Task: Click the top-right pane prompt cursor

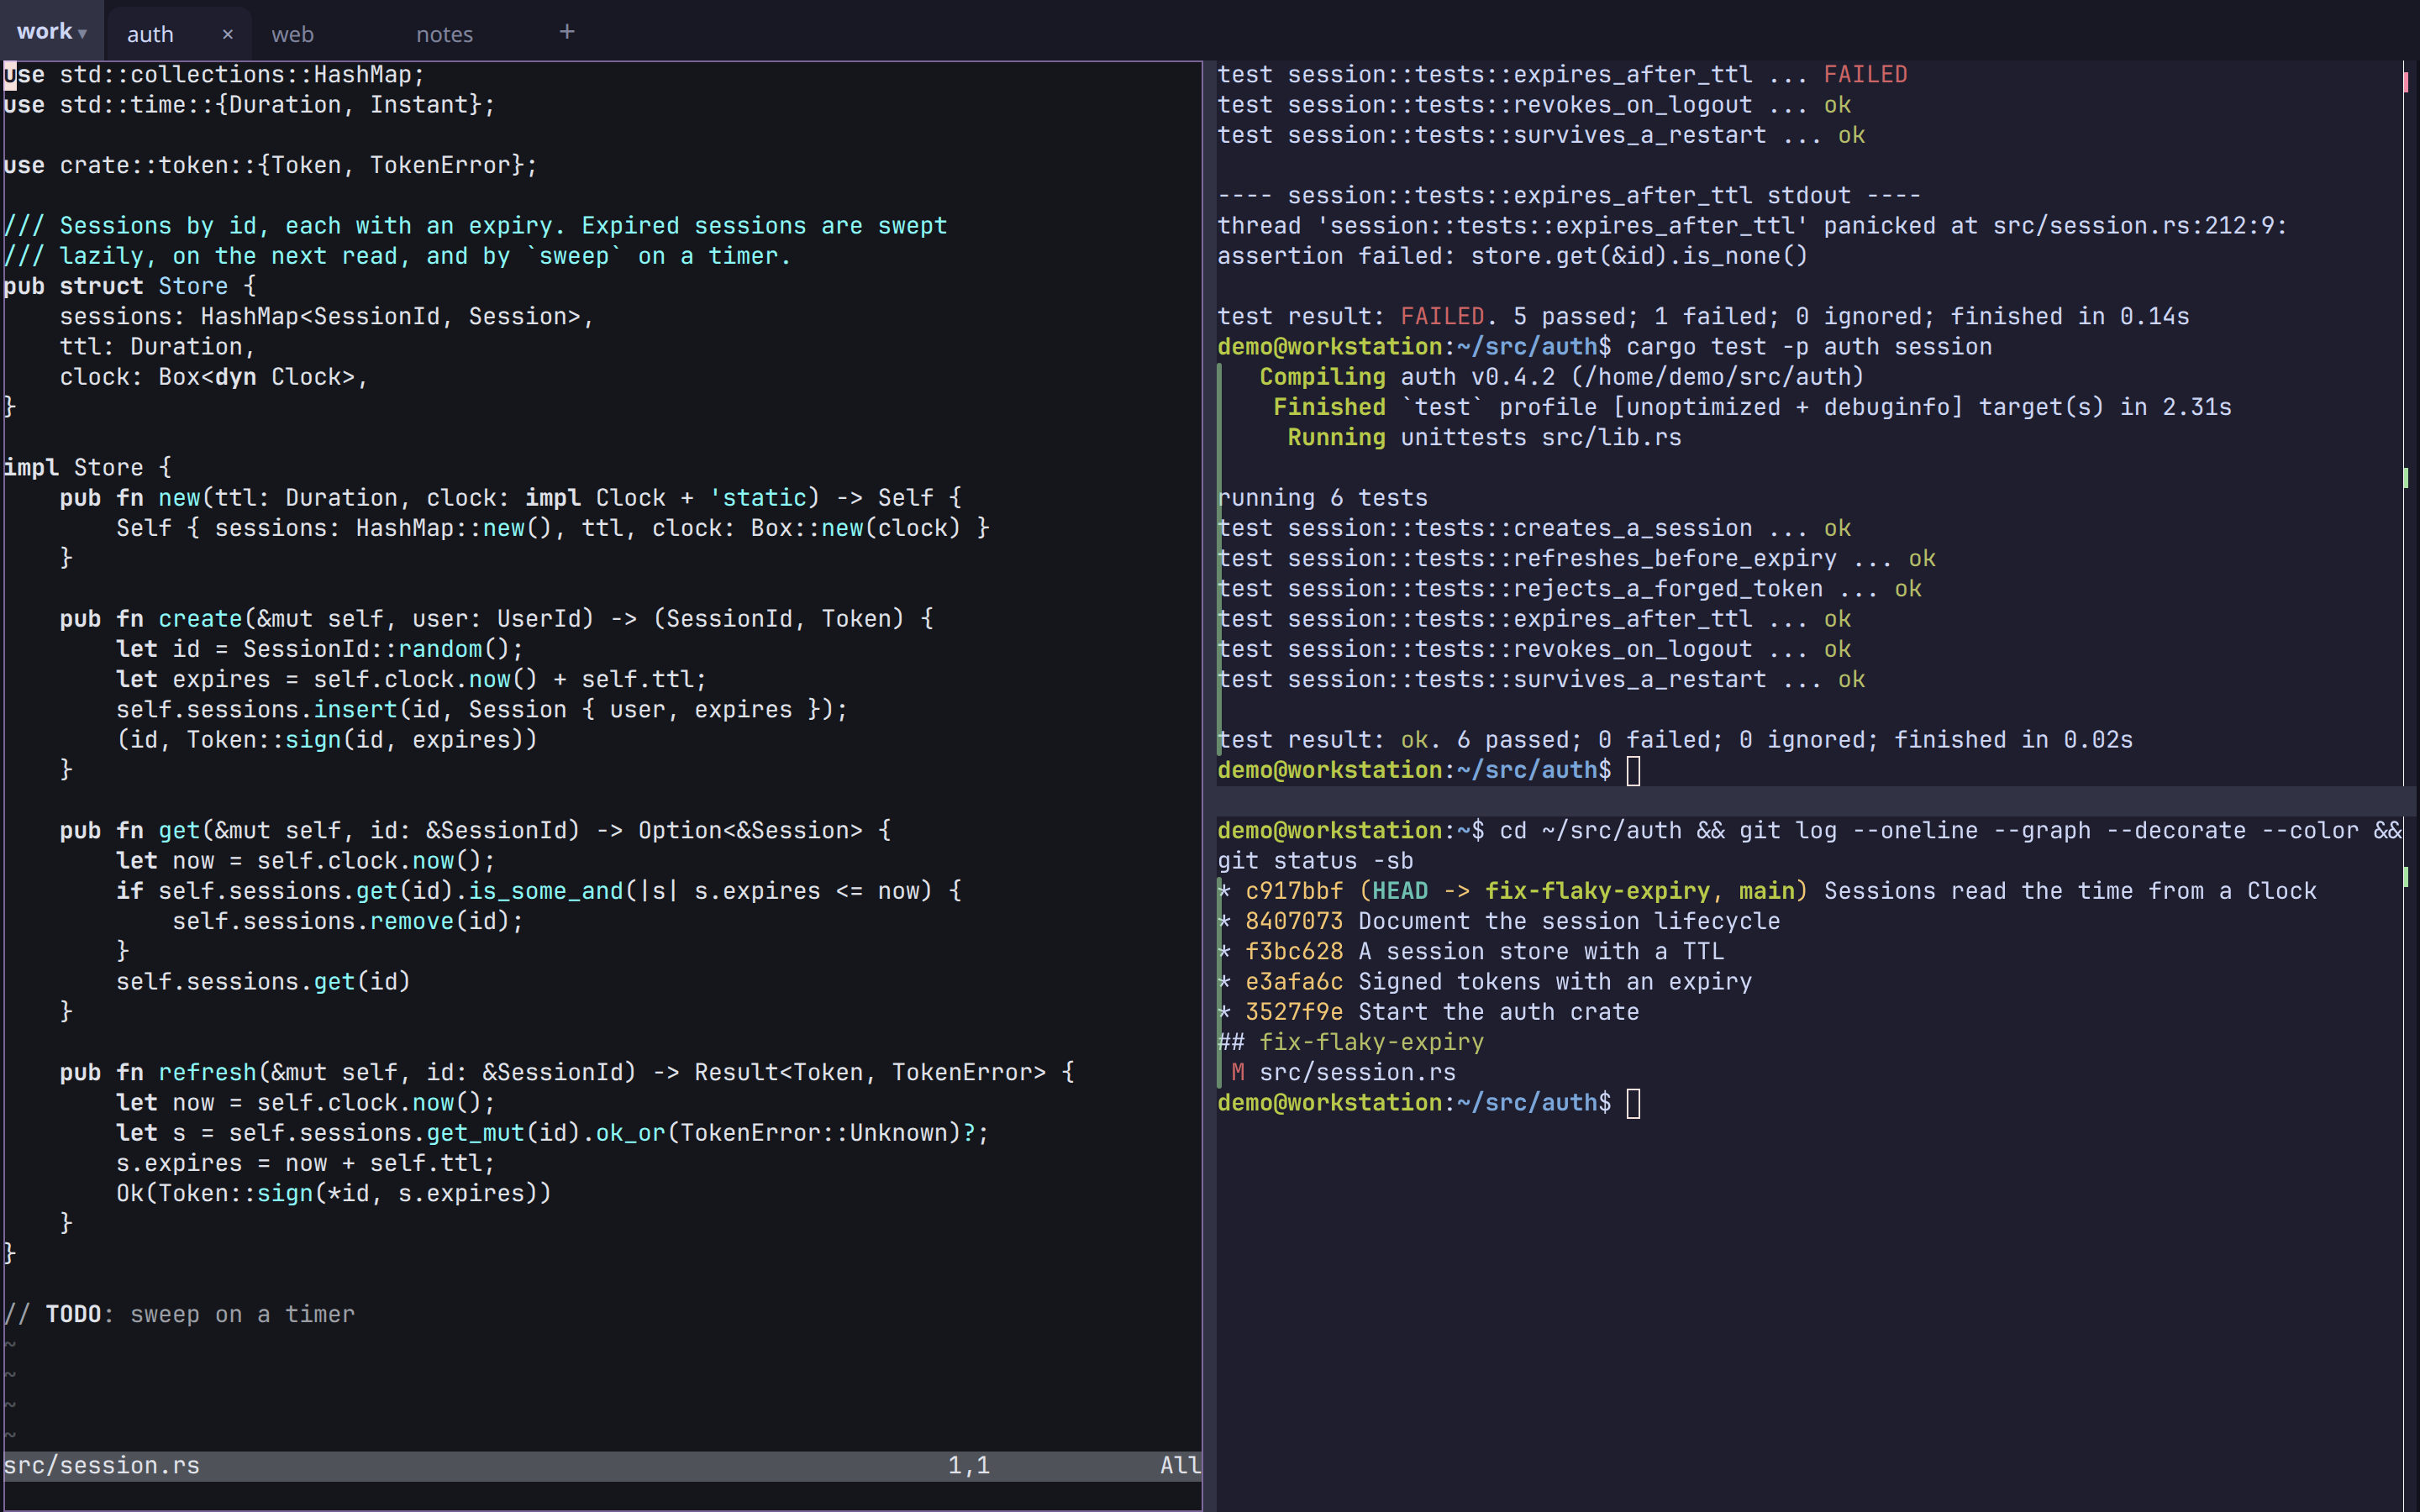Action: pyautogui.click(x=1633, y=770)
